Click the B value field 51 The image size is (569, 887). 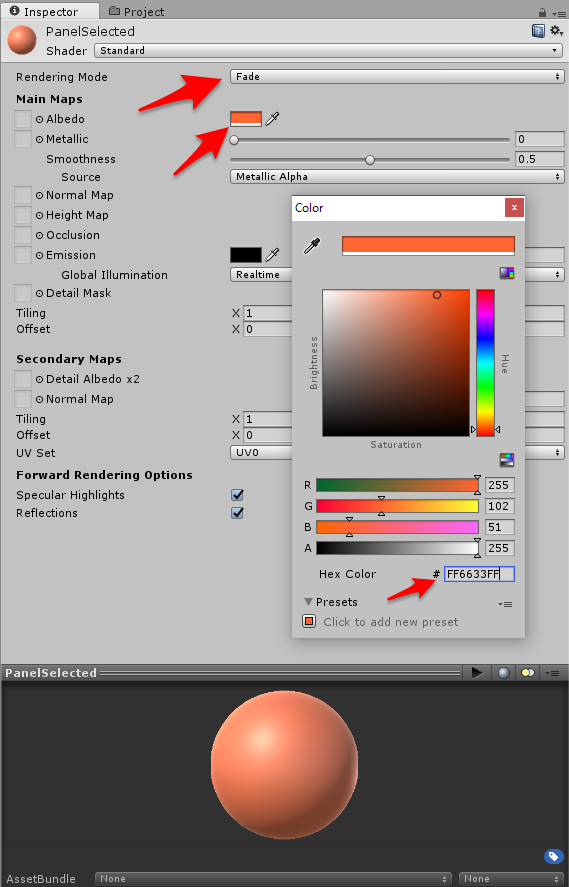pyautogui.click(x=500, y=527)
